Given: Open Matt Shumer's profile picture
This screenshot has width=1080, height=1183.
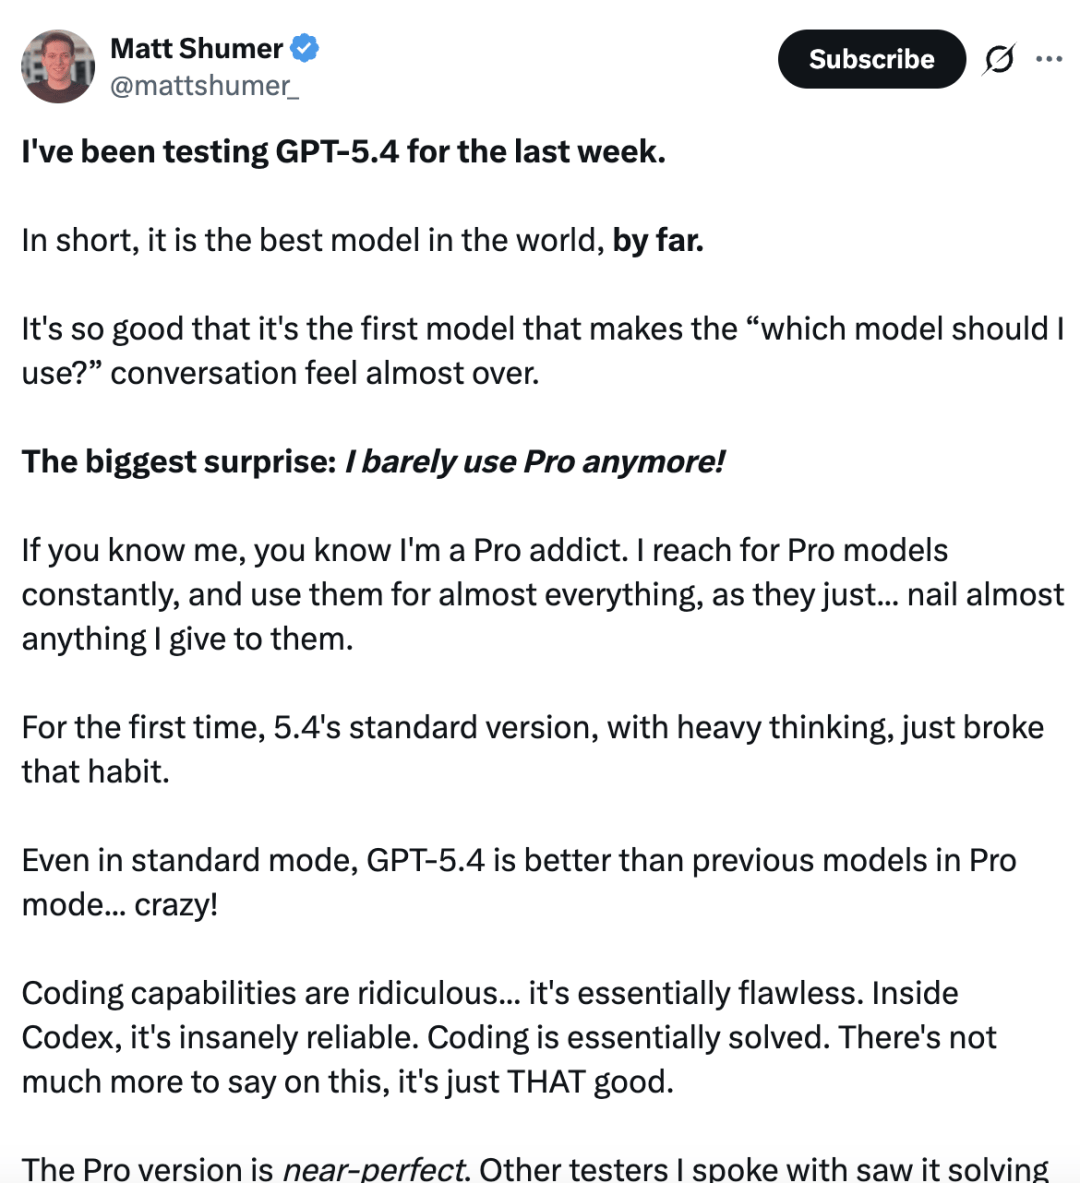Looking at the screenshot, I should pos(58,66).
